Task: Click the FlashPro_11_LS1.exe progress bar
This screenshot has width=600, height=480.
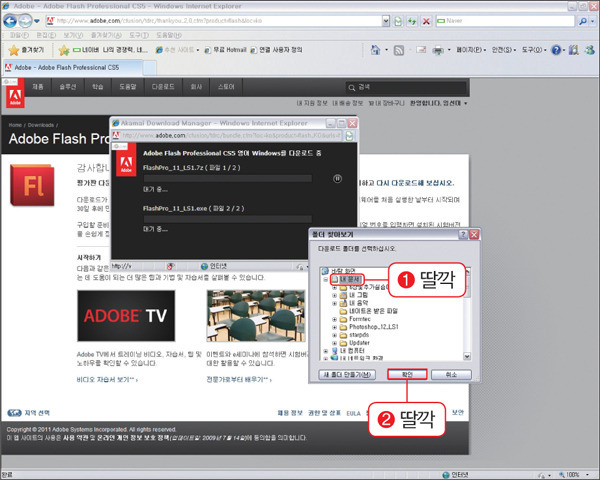Action: 228,219
